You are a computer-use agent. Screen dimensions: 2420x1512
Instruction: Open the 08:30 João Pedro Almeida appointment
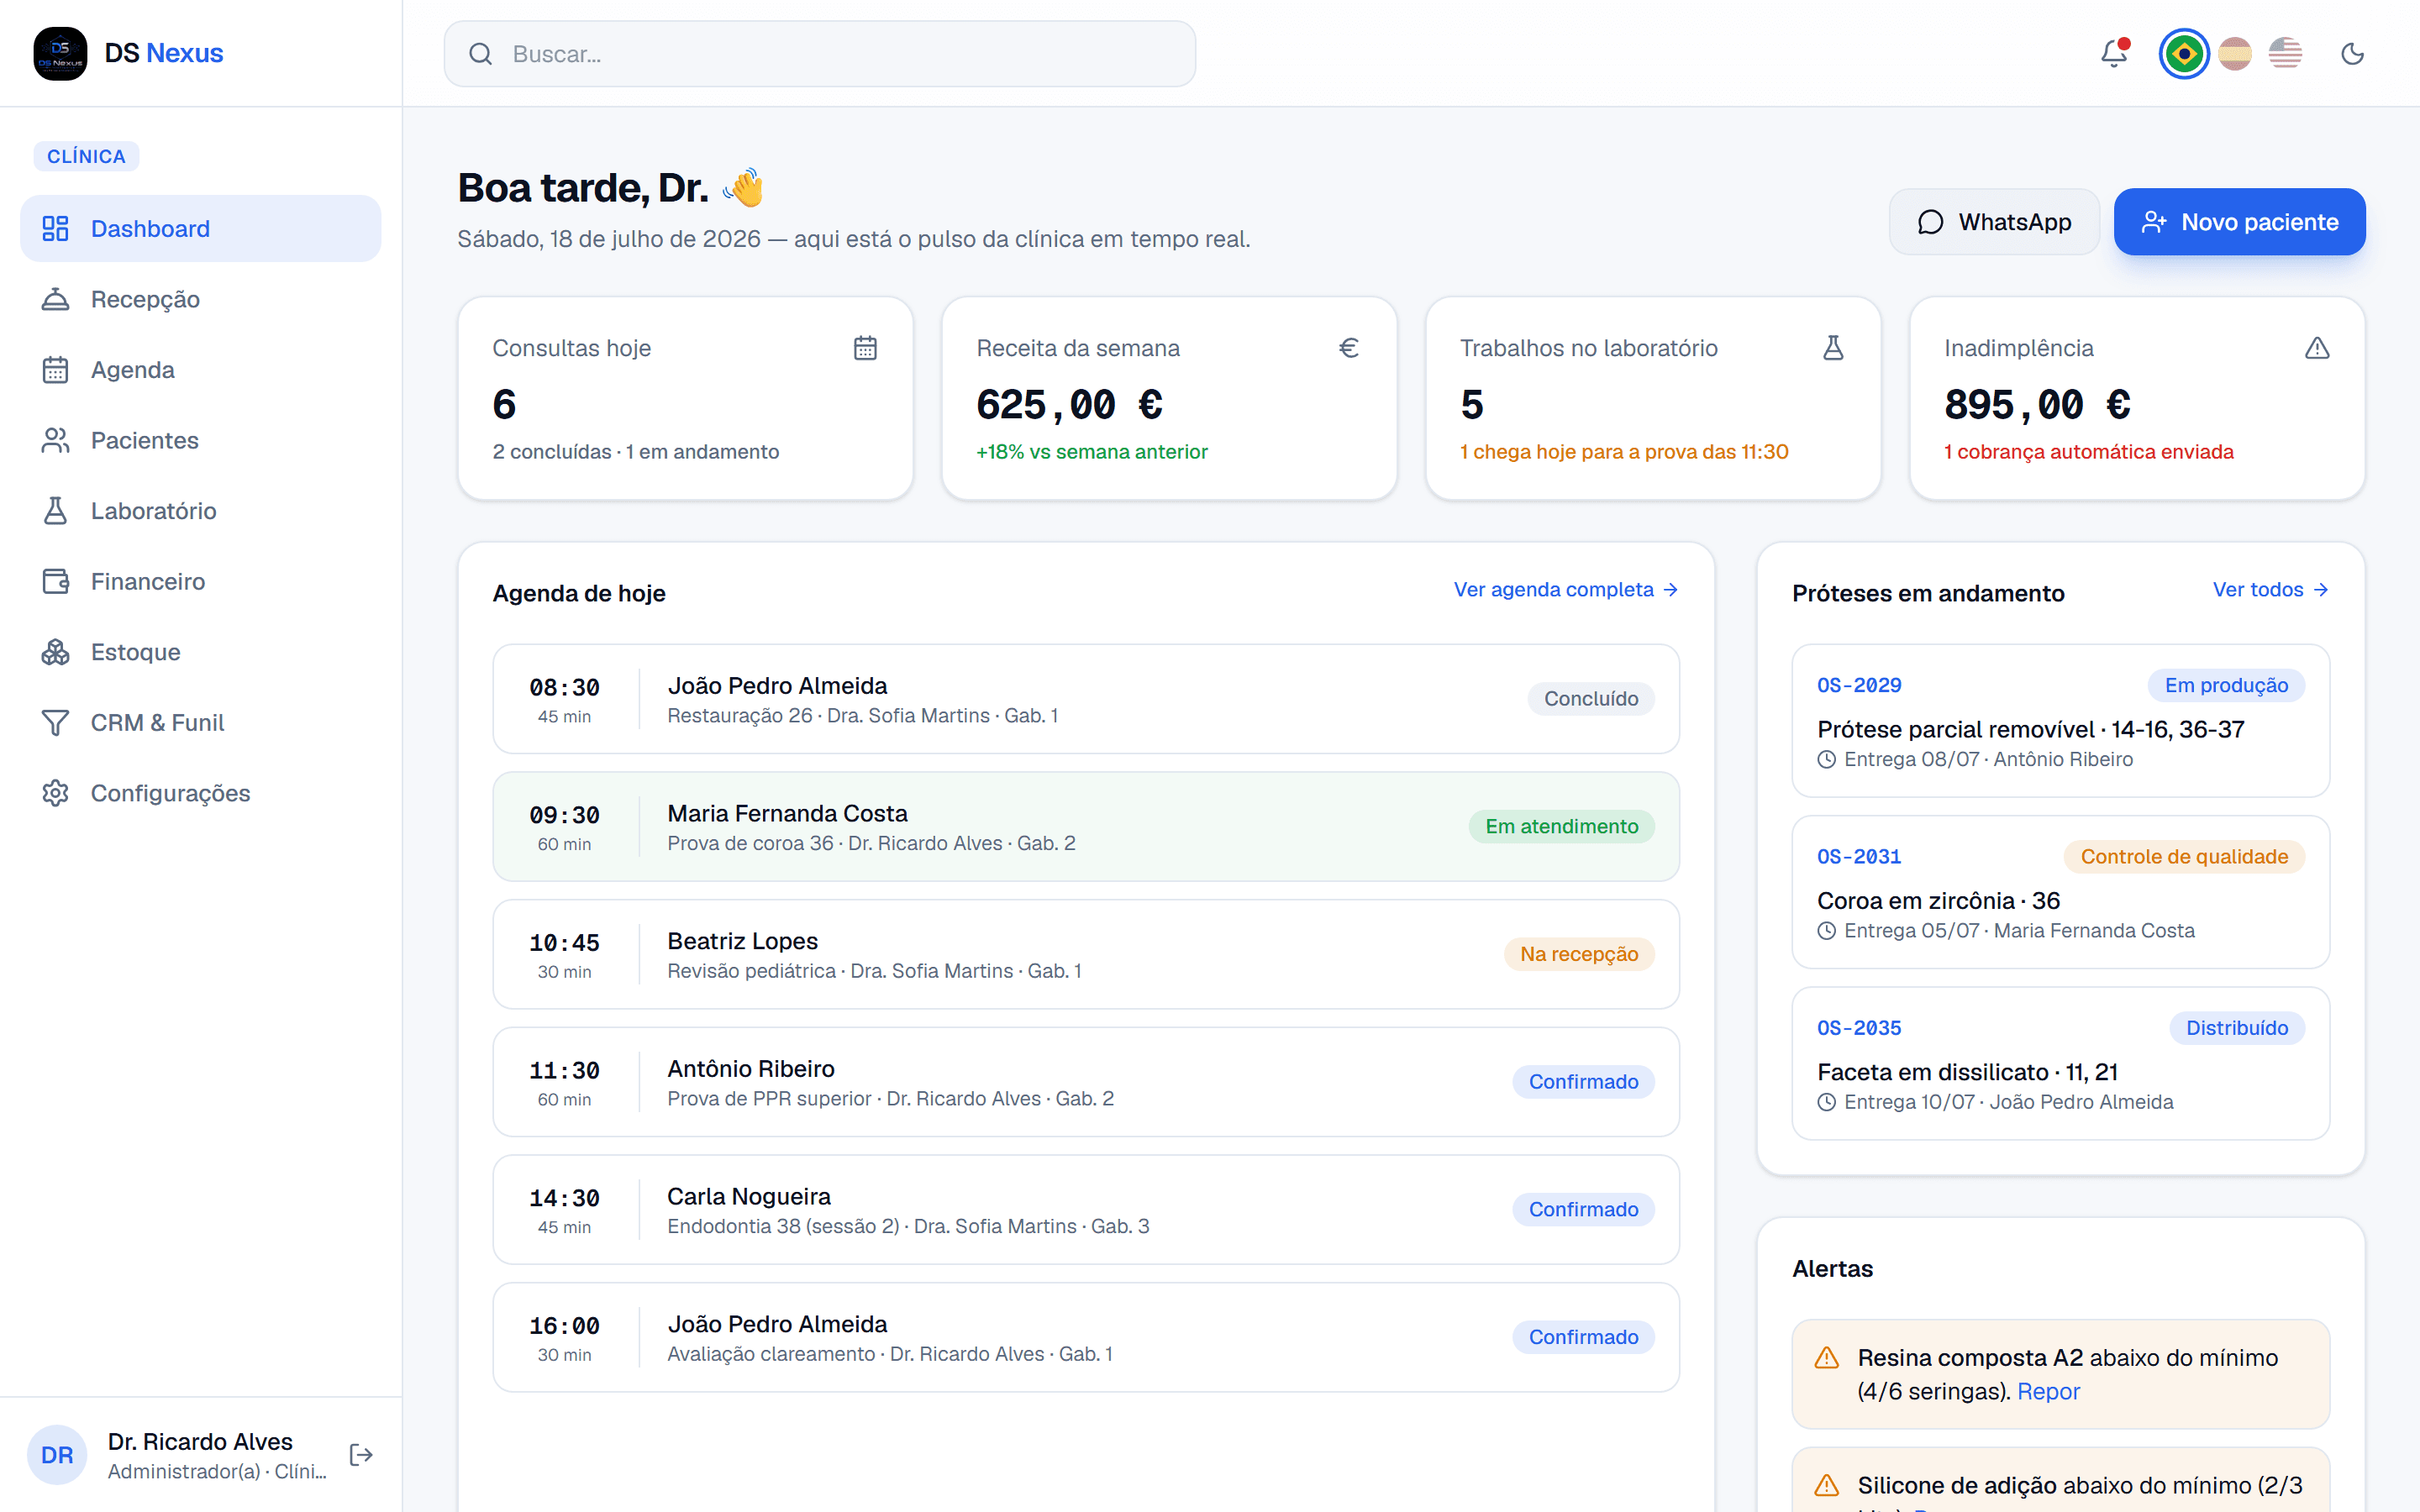click(x=1086, y=699)
